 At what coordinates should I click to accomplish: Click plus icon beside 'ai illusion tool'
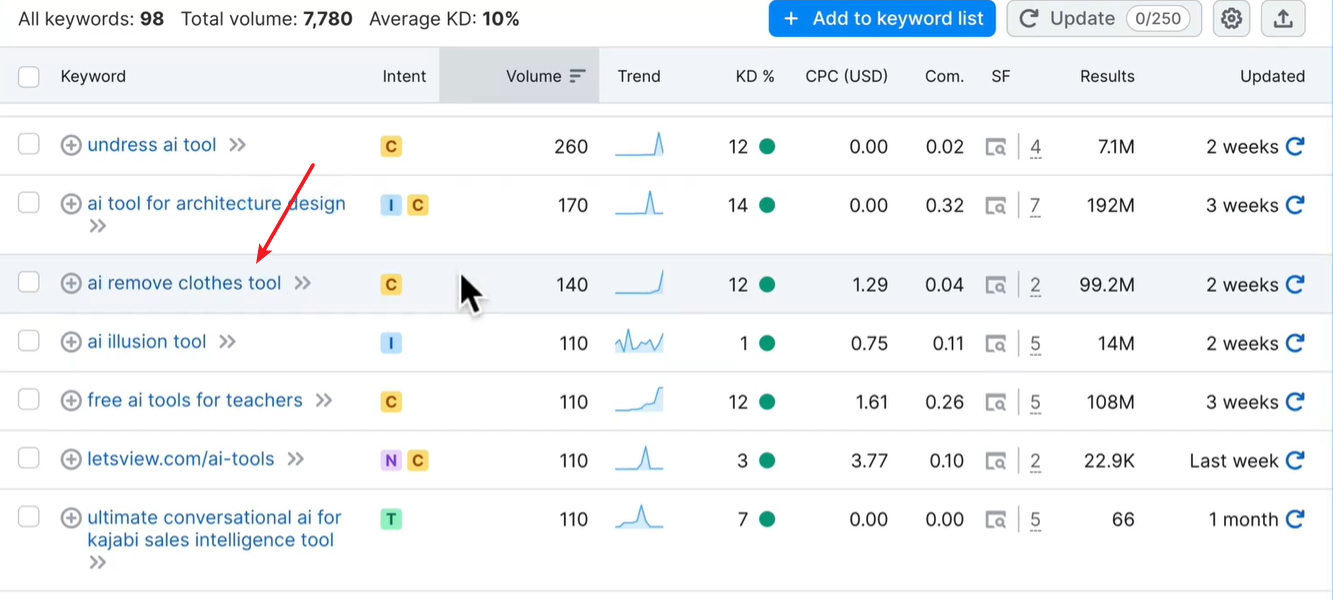(71, 342)
